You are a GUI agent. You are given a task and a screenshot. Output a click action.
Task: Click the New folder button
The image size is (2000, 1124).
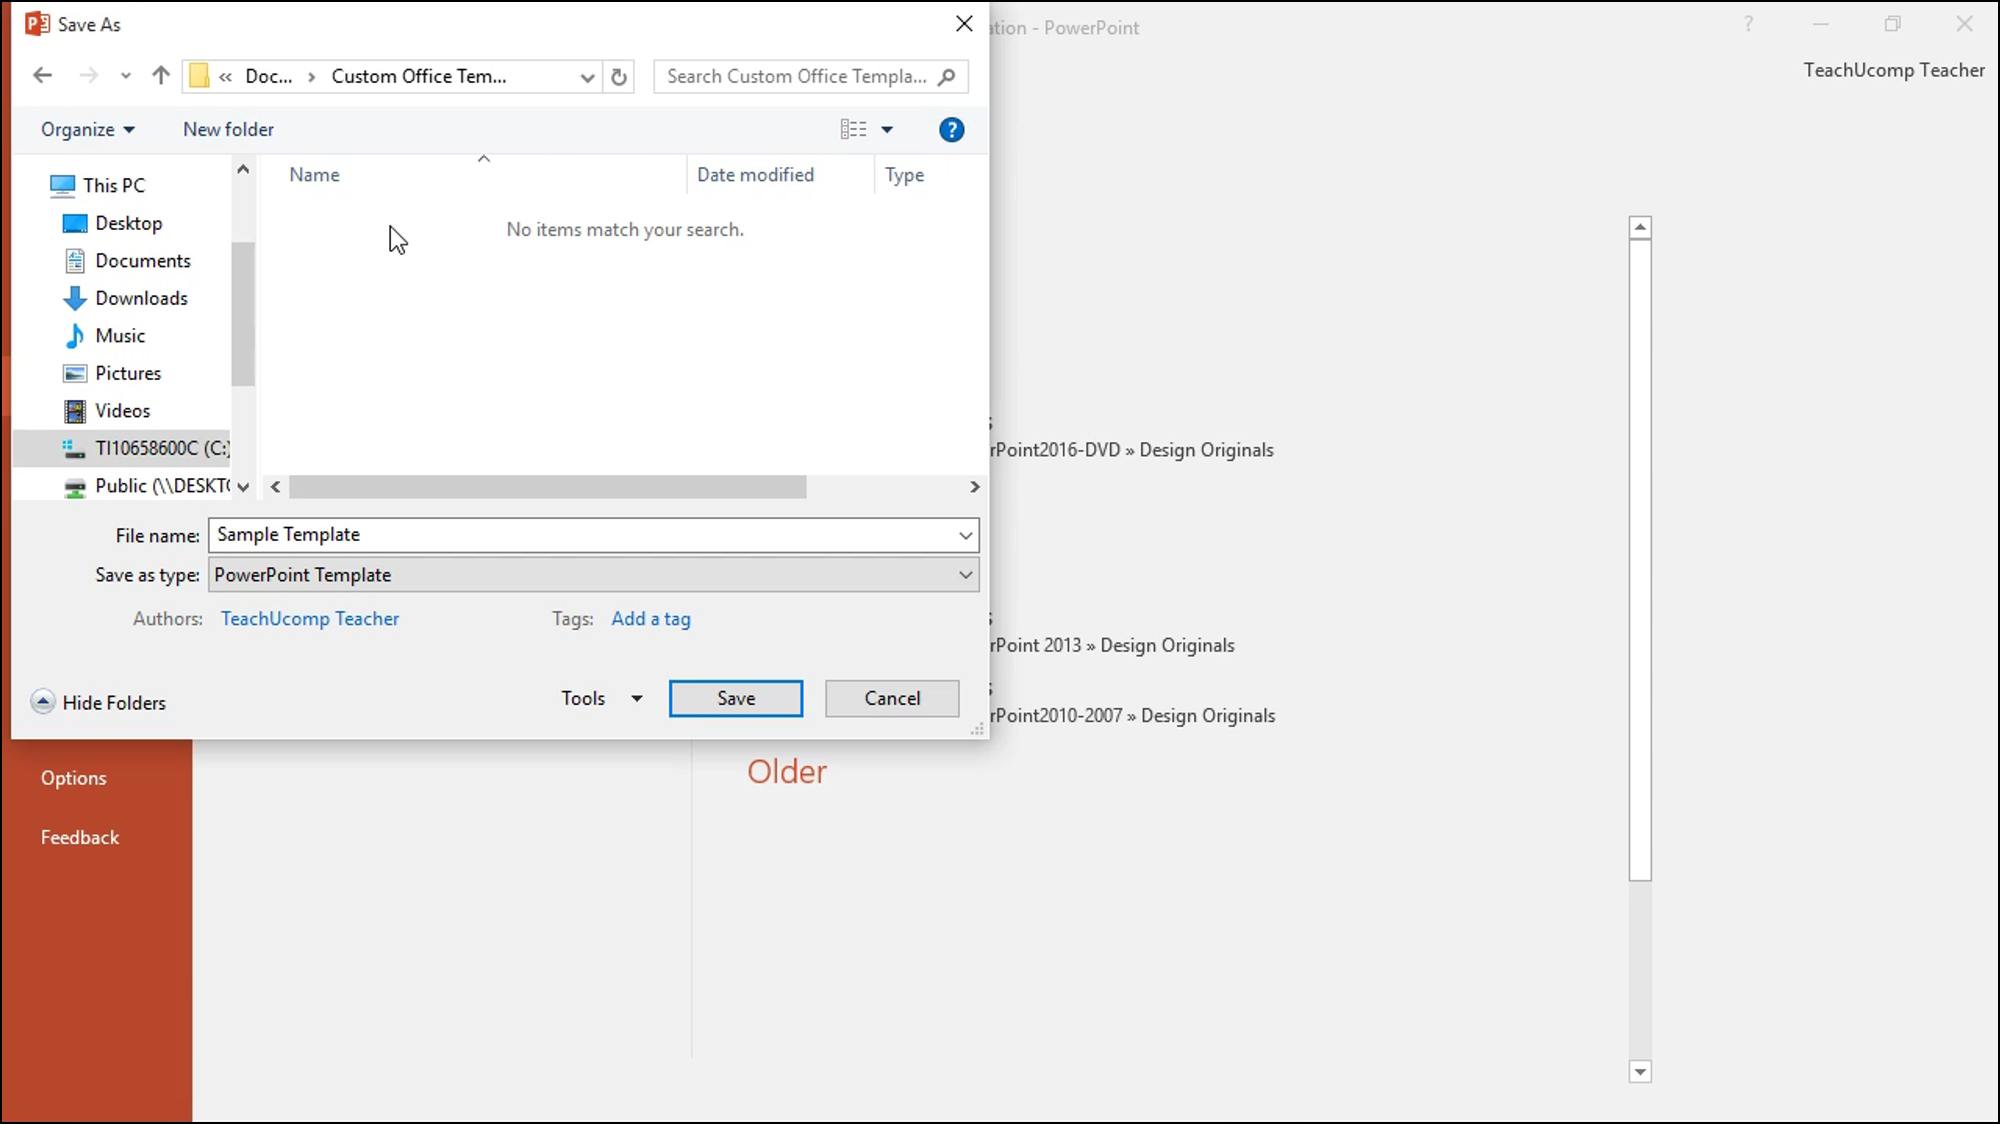pyautogui.click(x=228, y=128)
